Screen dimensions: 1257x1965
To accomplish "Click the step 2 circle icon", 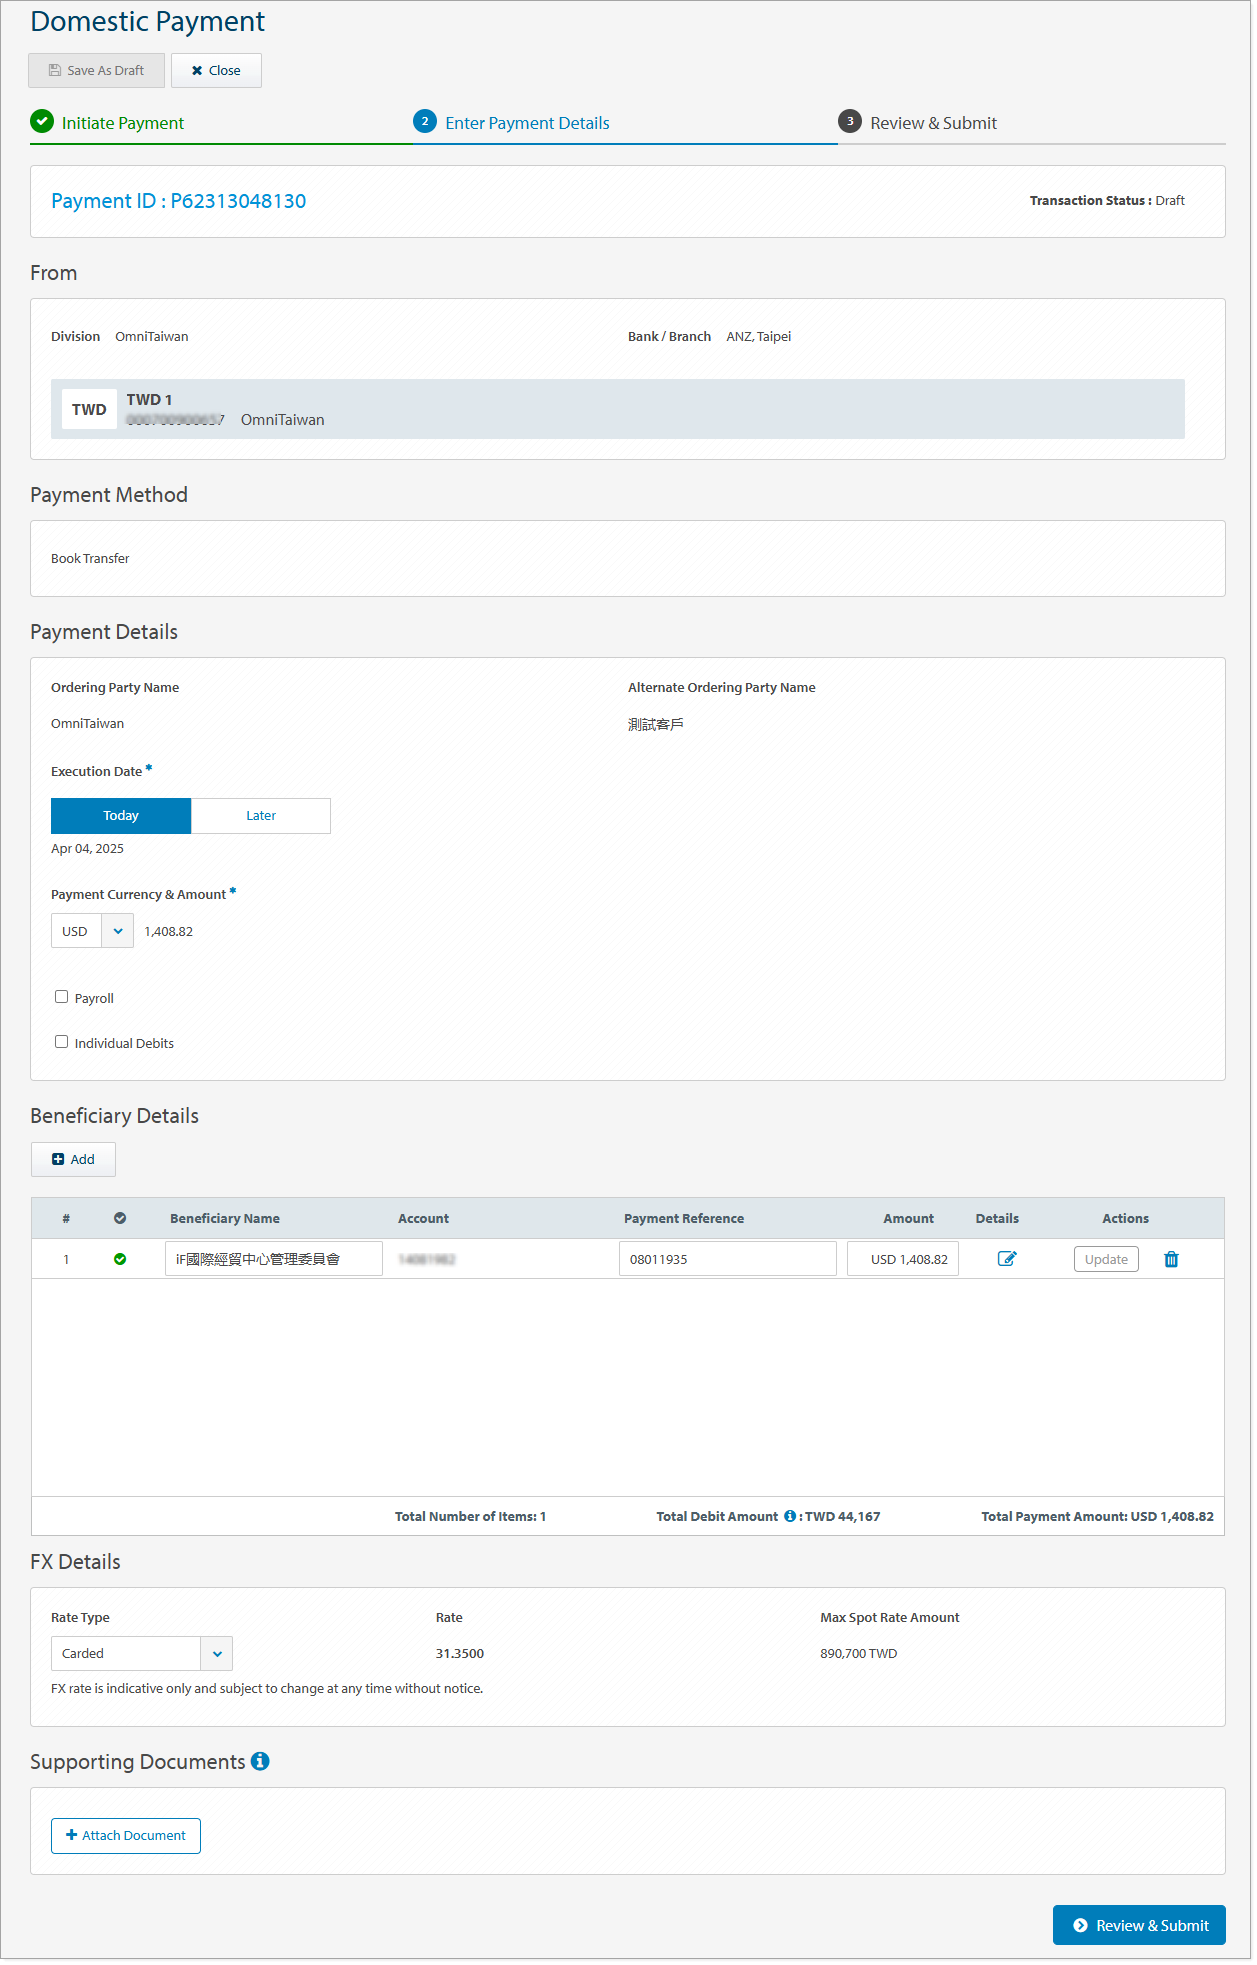I will point(425,122).
